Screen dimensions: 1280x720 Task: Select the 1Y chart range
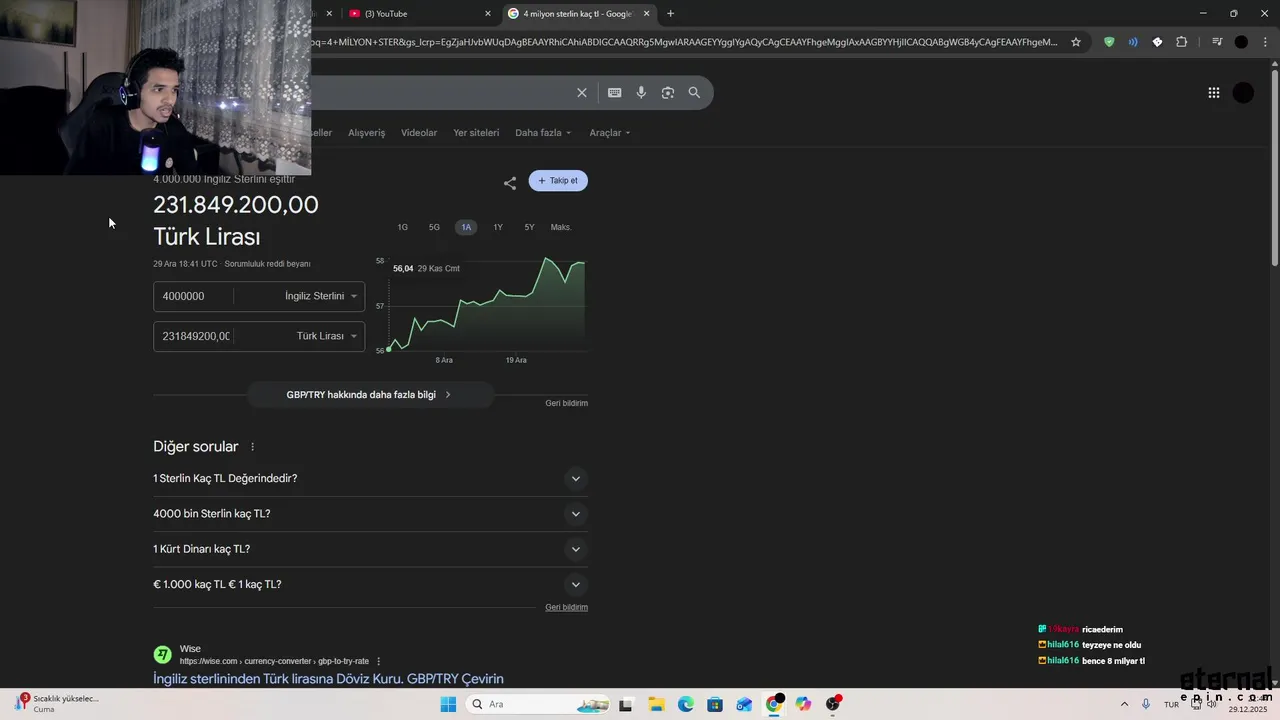(x=498, y=227)
